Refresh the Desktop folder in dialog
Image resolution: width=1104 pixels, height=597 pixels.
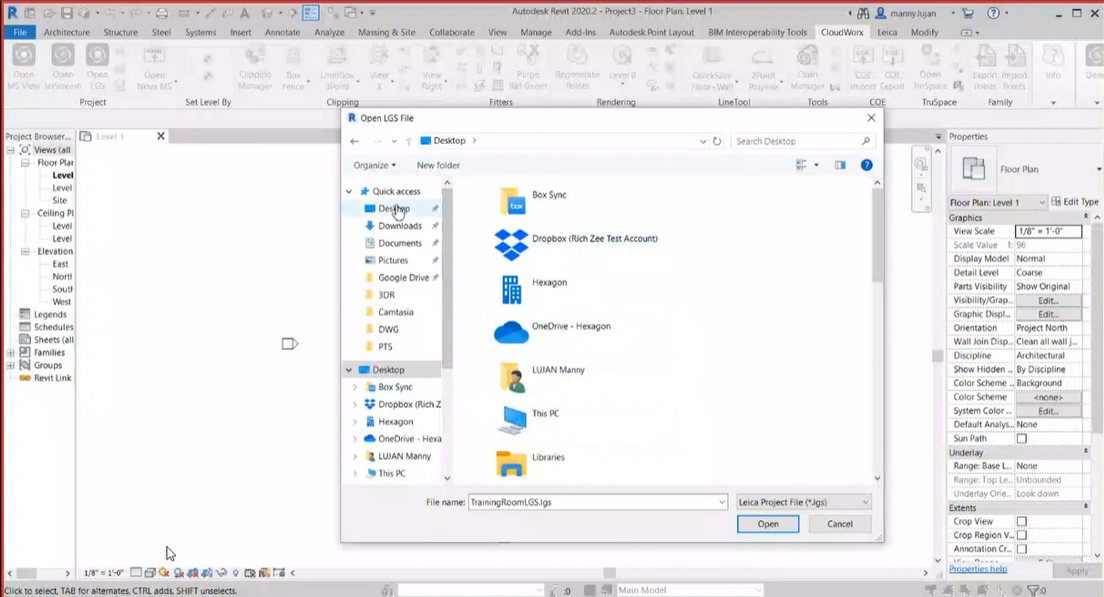tap(717, 141)
